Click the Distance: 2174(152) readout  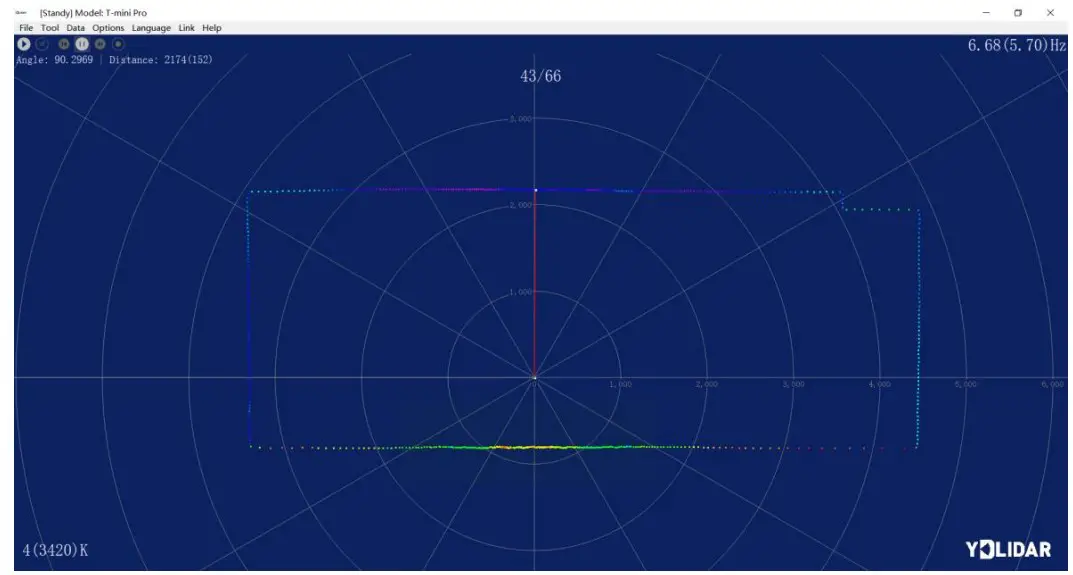pos(161,60)
